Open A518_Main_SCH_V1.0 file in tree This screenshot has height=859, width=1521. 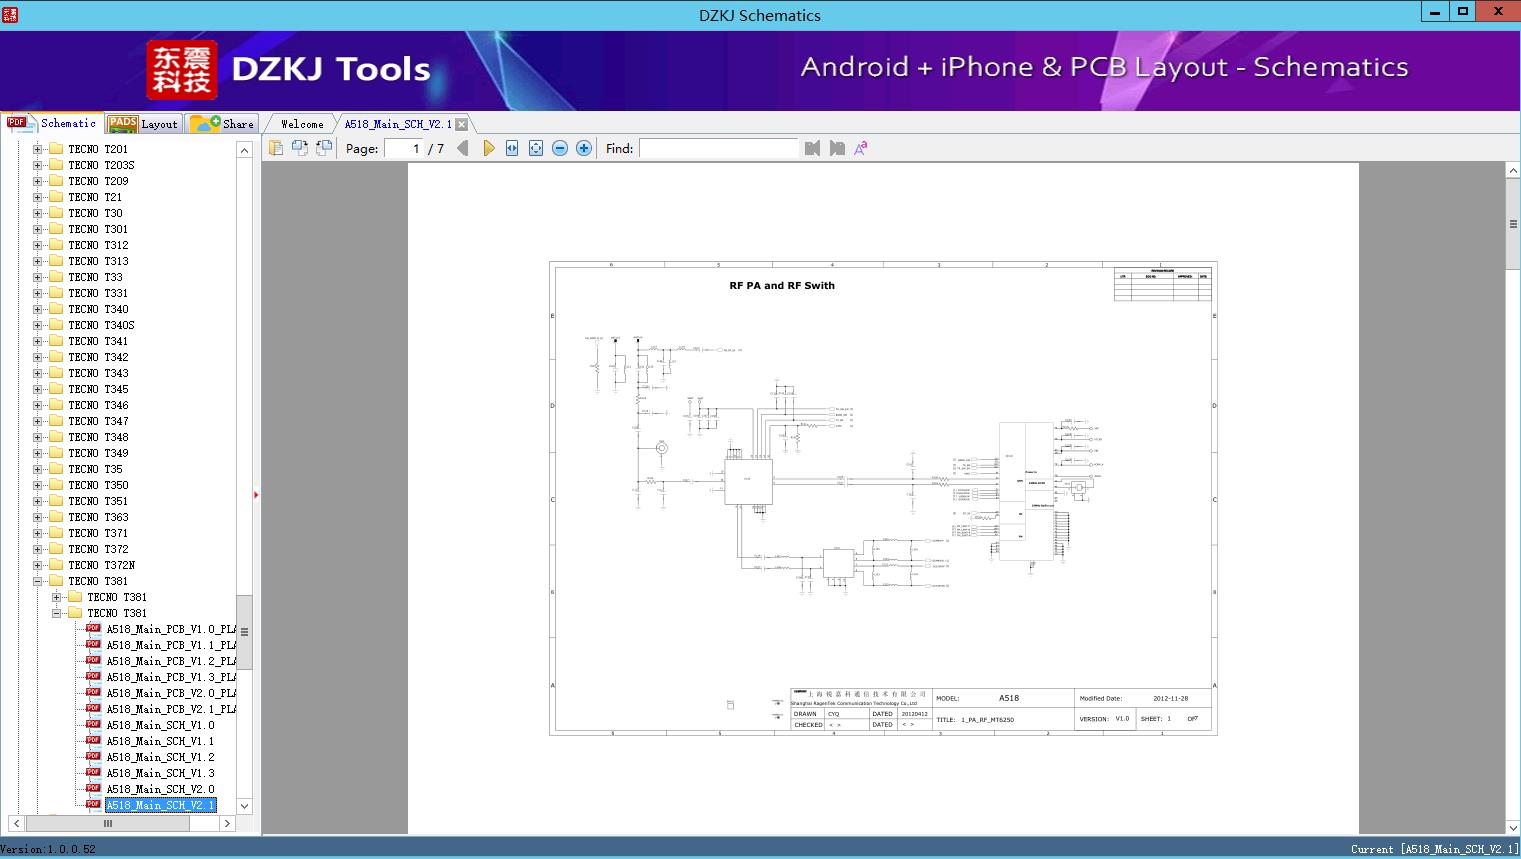(x=160, y=725)
